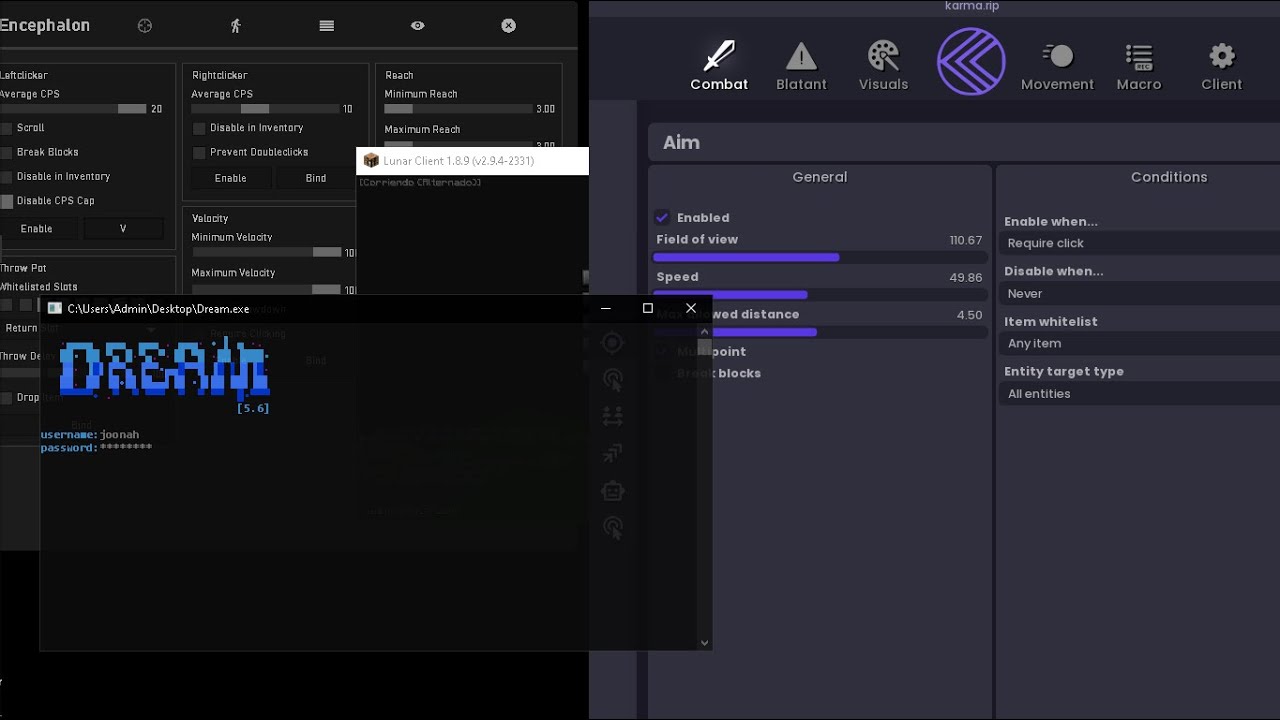Adjust the Rightclicker Average CPS slider
The height and width of the screenshot is (720, 1280).
(x=265, y=109)
